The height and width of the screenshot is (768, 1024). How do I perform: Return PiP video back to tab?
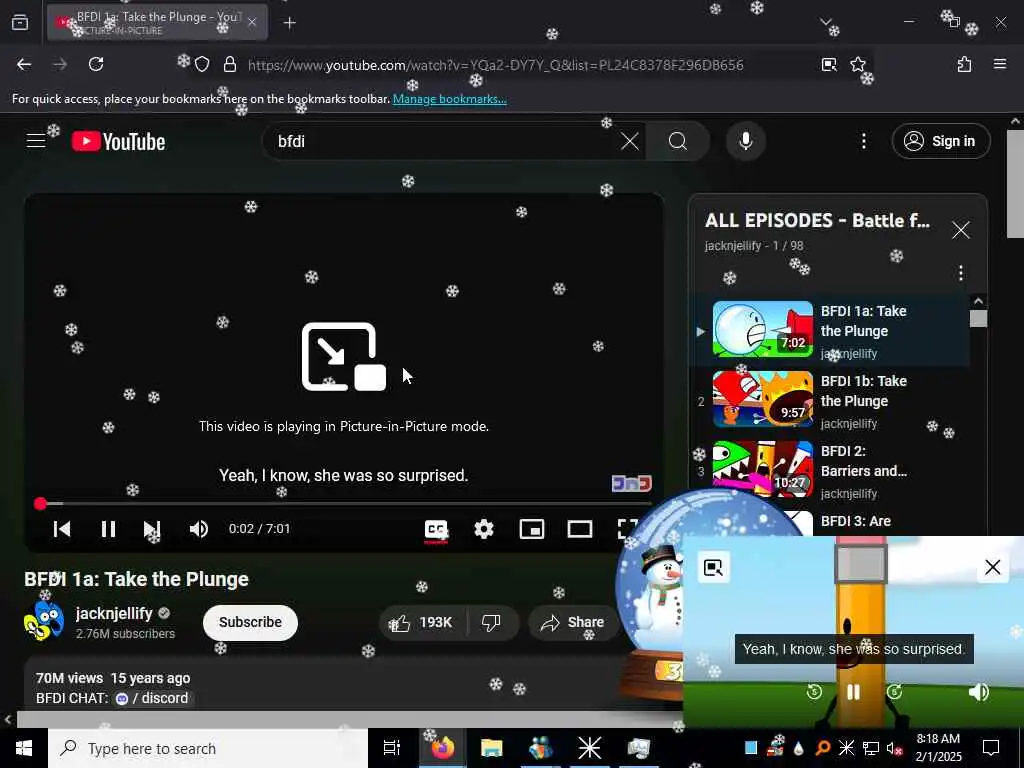point(712,567)
